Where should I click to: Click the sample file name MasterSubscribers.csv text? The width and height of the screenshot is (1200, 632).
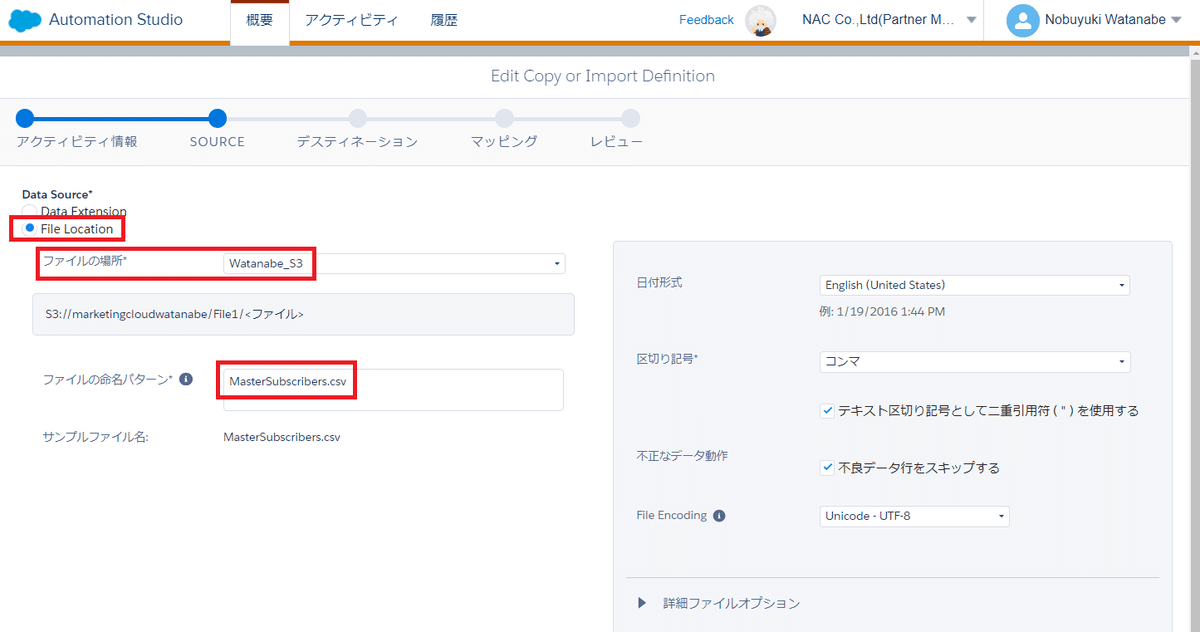282,437
